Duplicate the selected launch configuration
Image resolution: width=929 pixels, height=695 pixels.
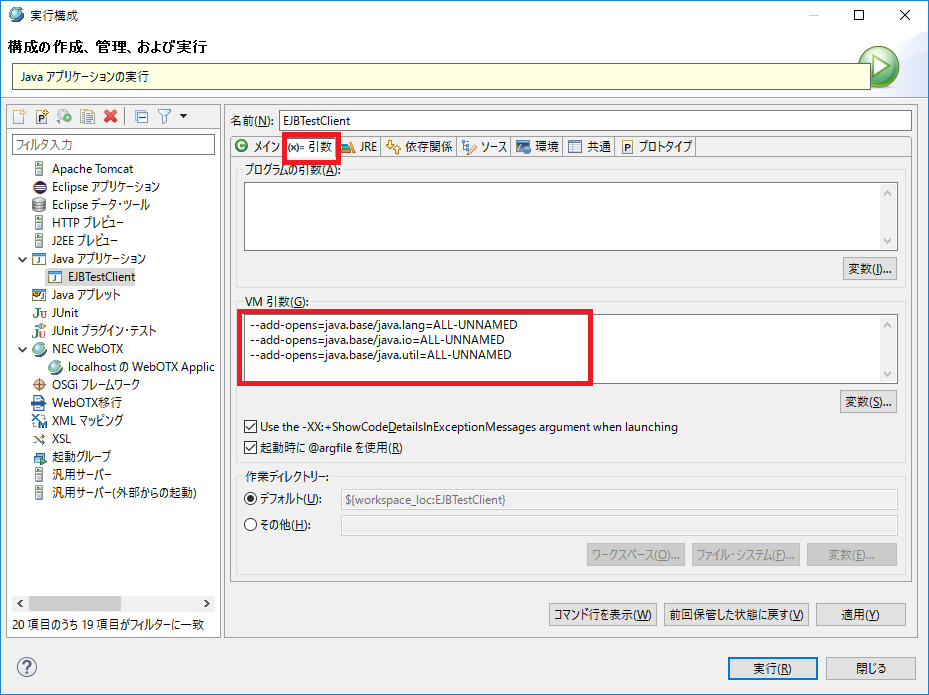tap(87, 117)
